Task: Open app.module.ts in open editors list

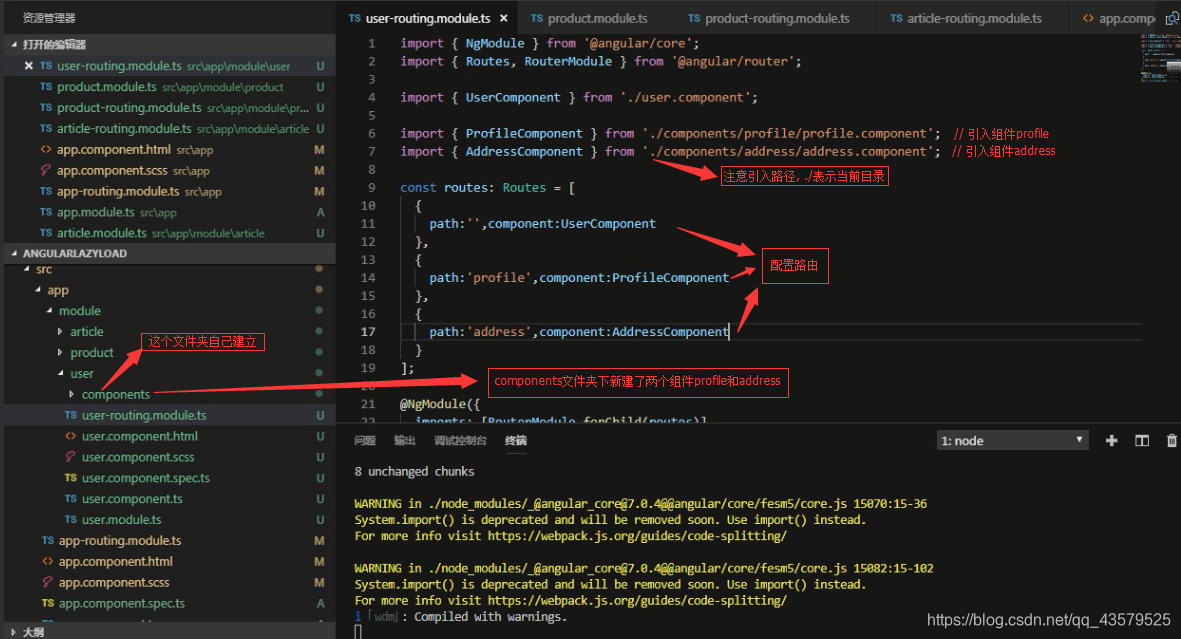Action: 169,212
